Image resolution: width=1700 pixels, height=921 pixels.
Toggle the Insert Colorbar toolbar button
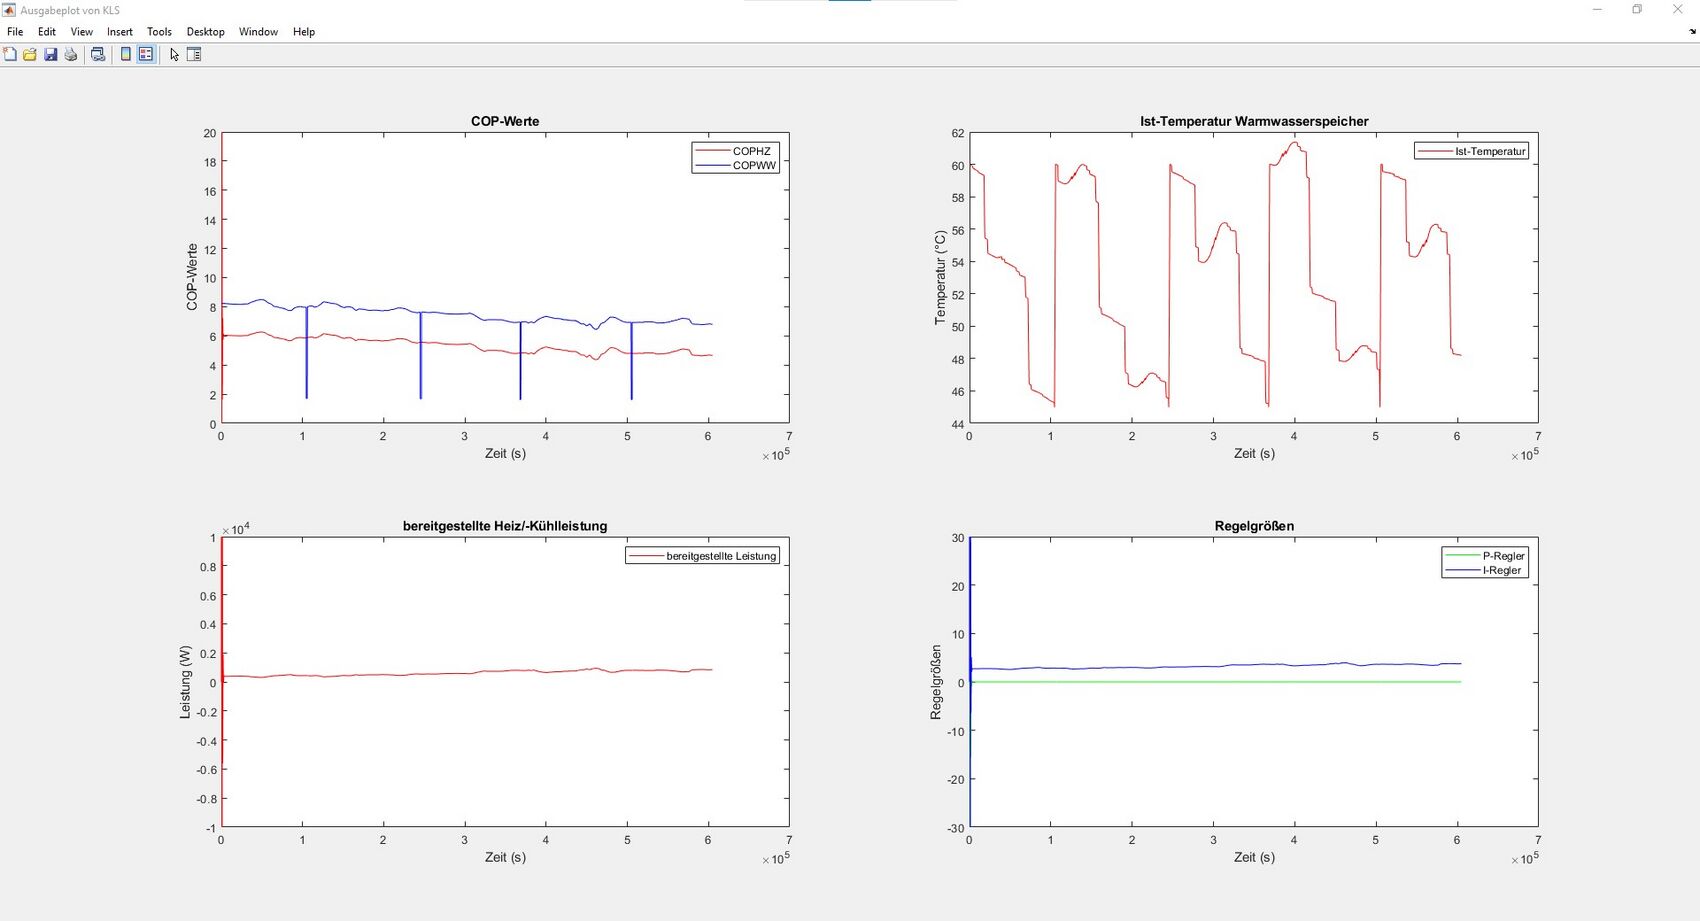tap(126, 55)
